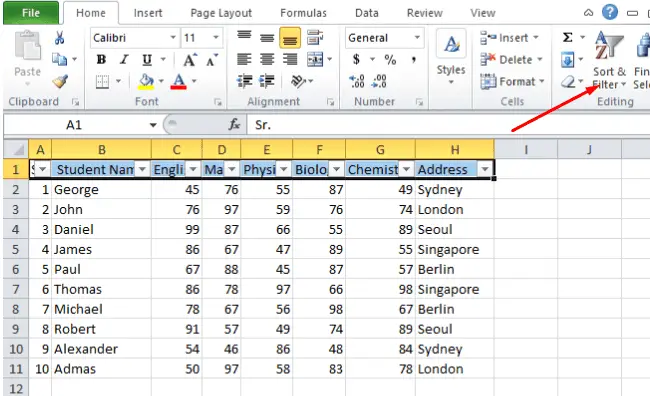
Task: Open the Calibri font name dropdown
Action: (x=173, y=38)
